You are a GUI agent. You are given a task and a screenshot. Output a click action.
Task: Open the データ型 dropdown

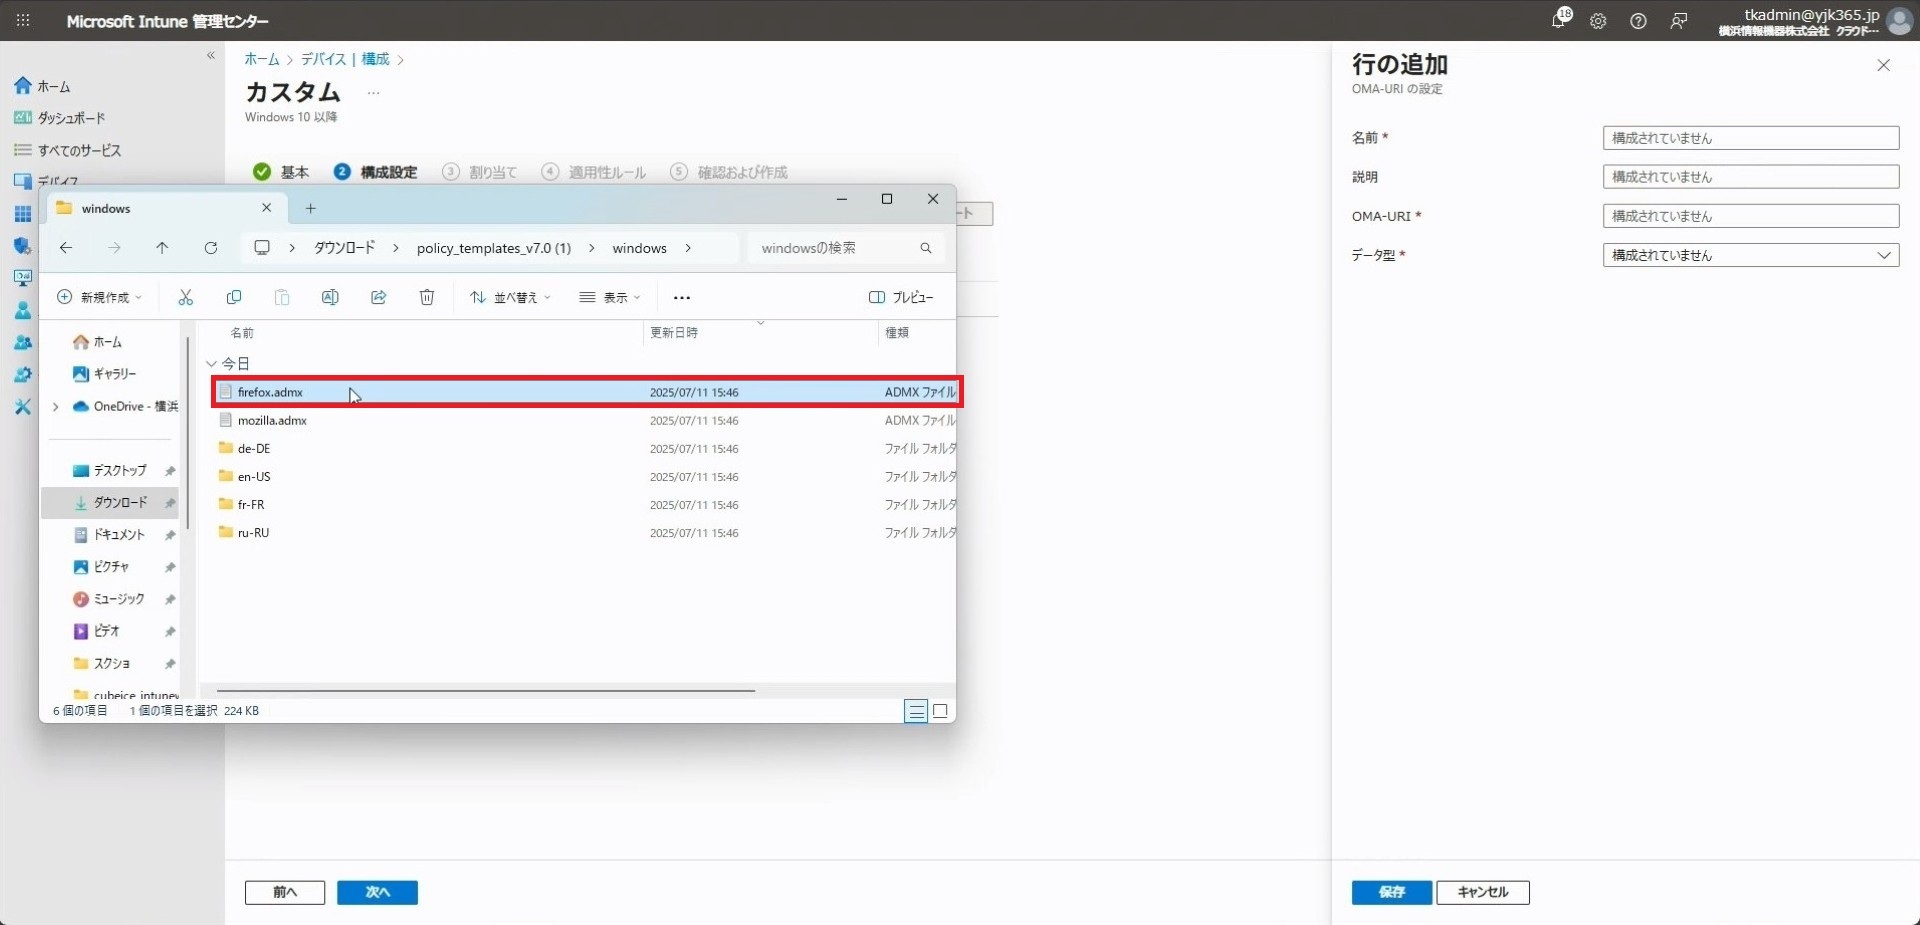pos(1750,255)
